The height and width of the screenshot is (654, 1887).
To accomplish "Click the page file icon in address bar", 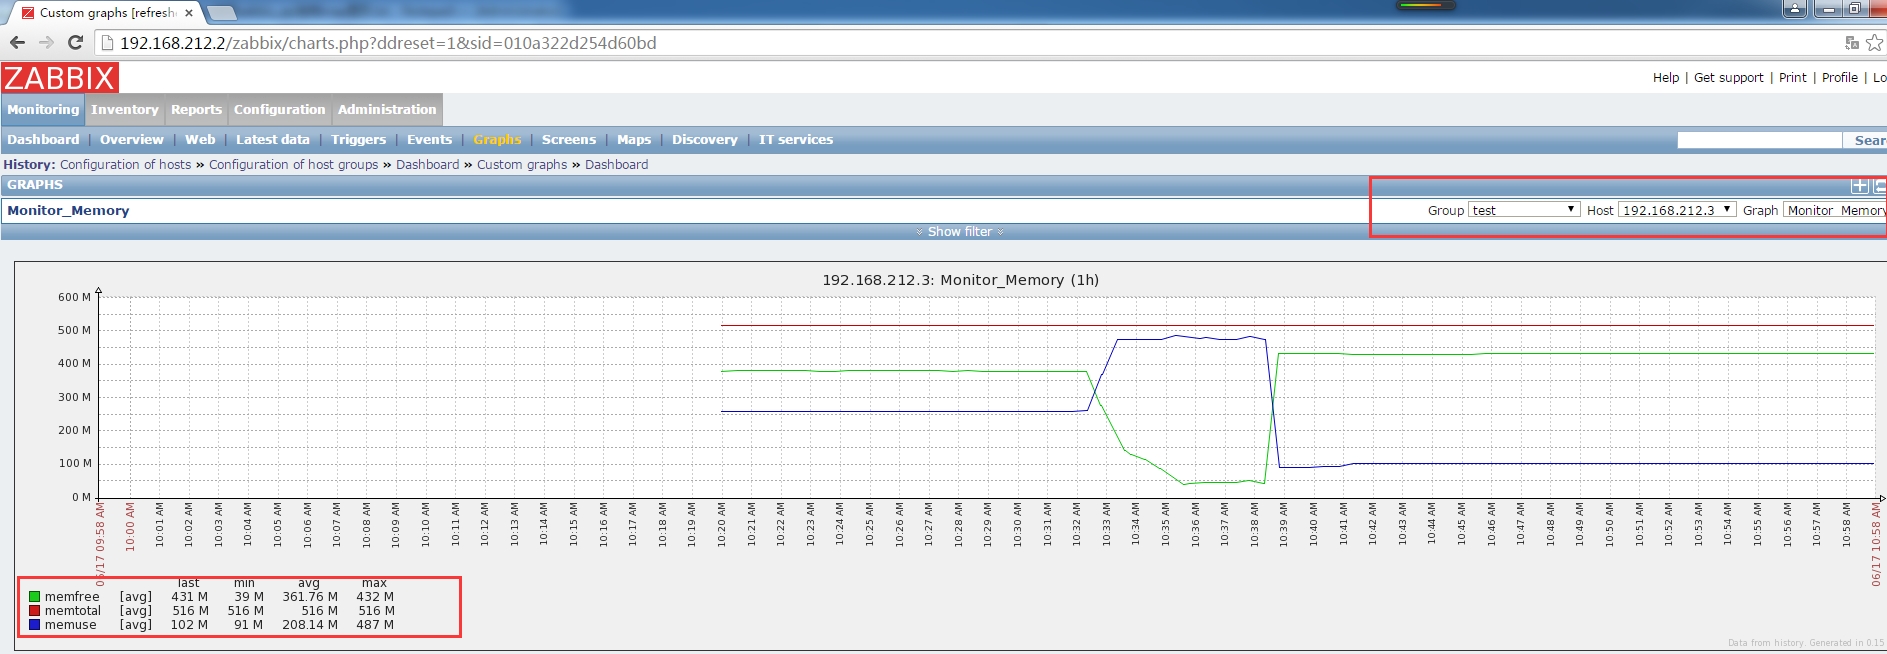I will (x=108, y=43).
